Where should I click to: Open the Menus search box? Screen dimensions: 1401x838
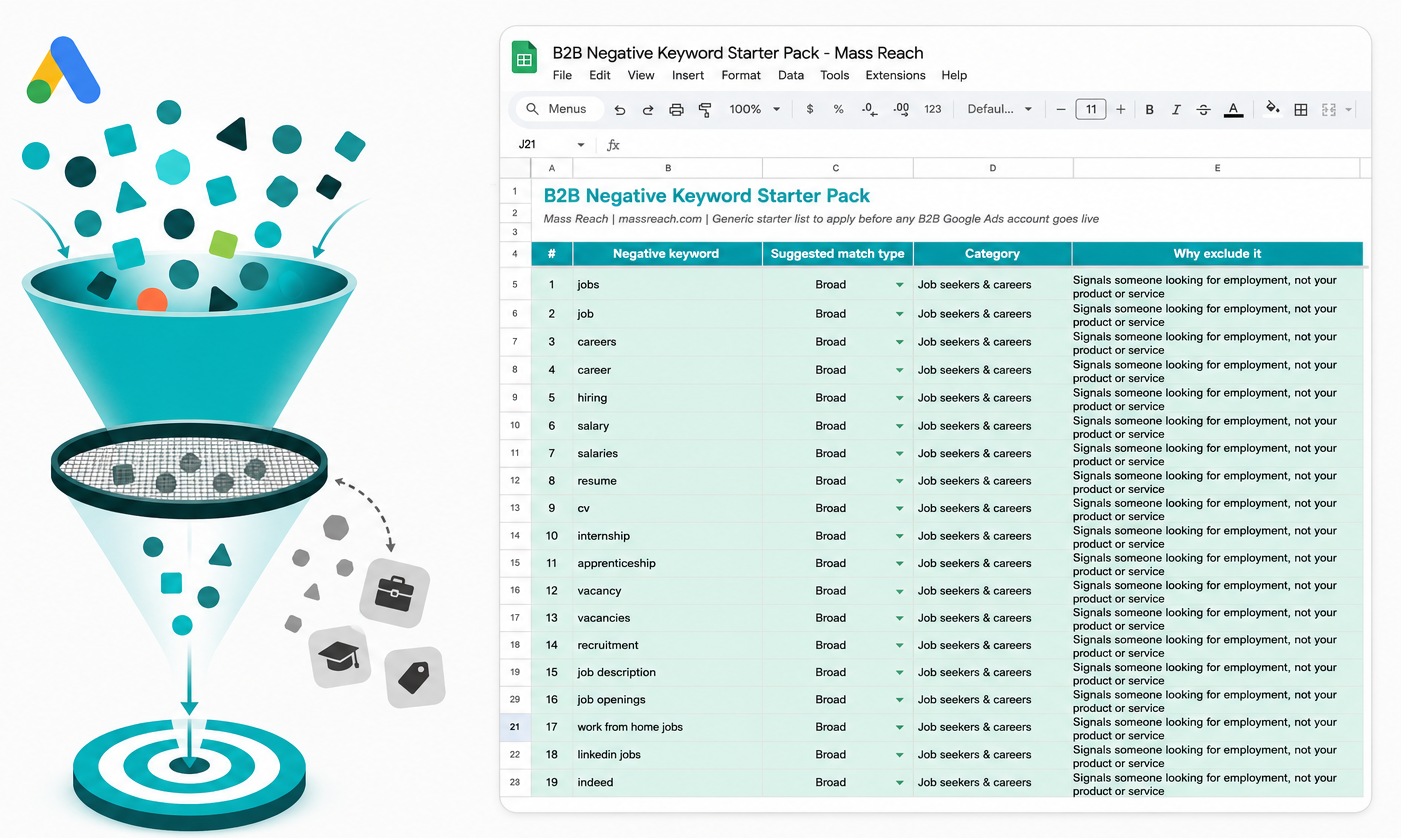[559, 109]
